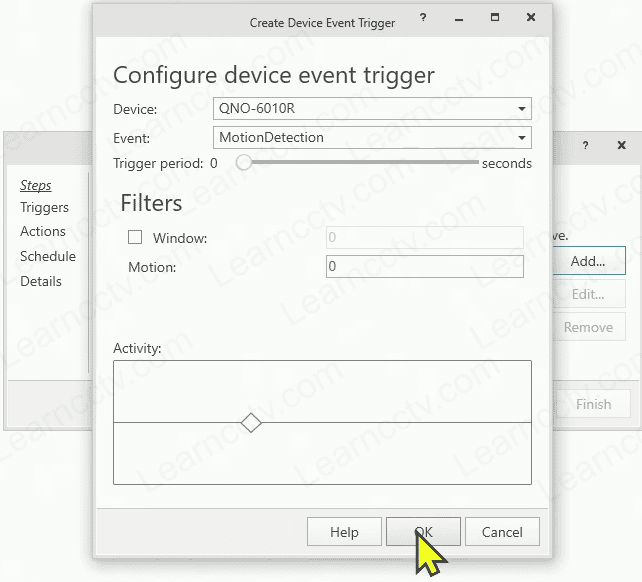
Task: Click the Motion filter input field
Action: 425,266
